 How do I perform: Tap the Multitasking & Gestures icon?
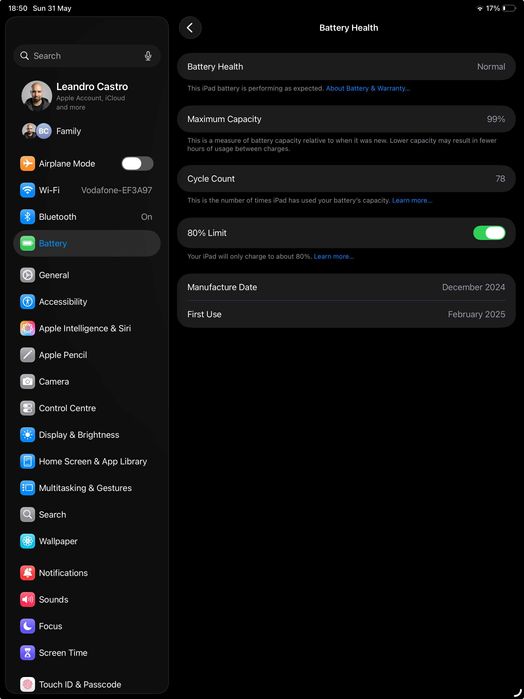click(27, 488)
